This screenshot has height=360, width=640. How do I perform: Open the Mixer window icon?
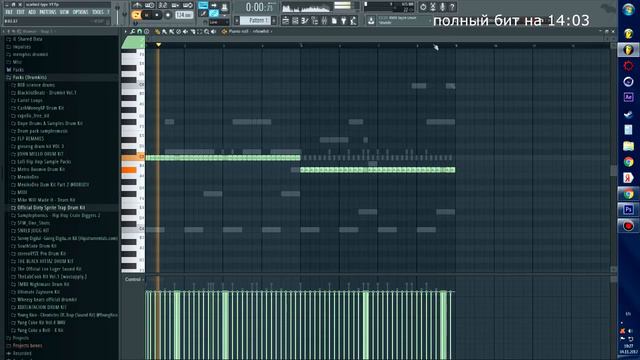[324, 20]
